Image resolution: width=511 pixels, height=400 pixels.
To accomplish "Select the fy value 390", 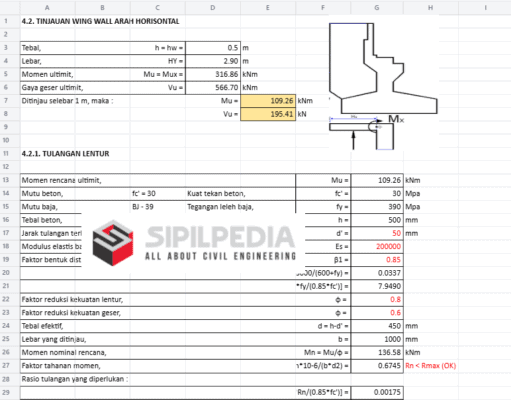I will 377,207.
